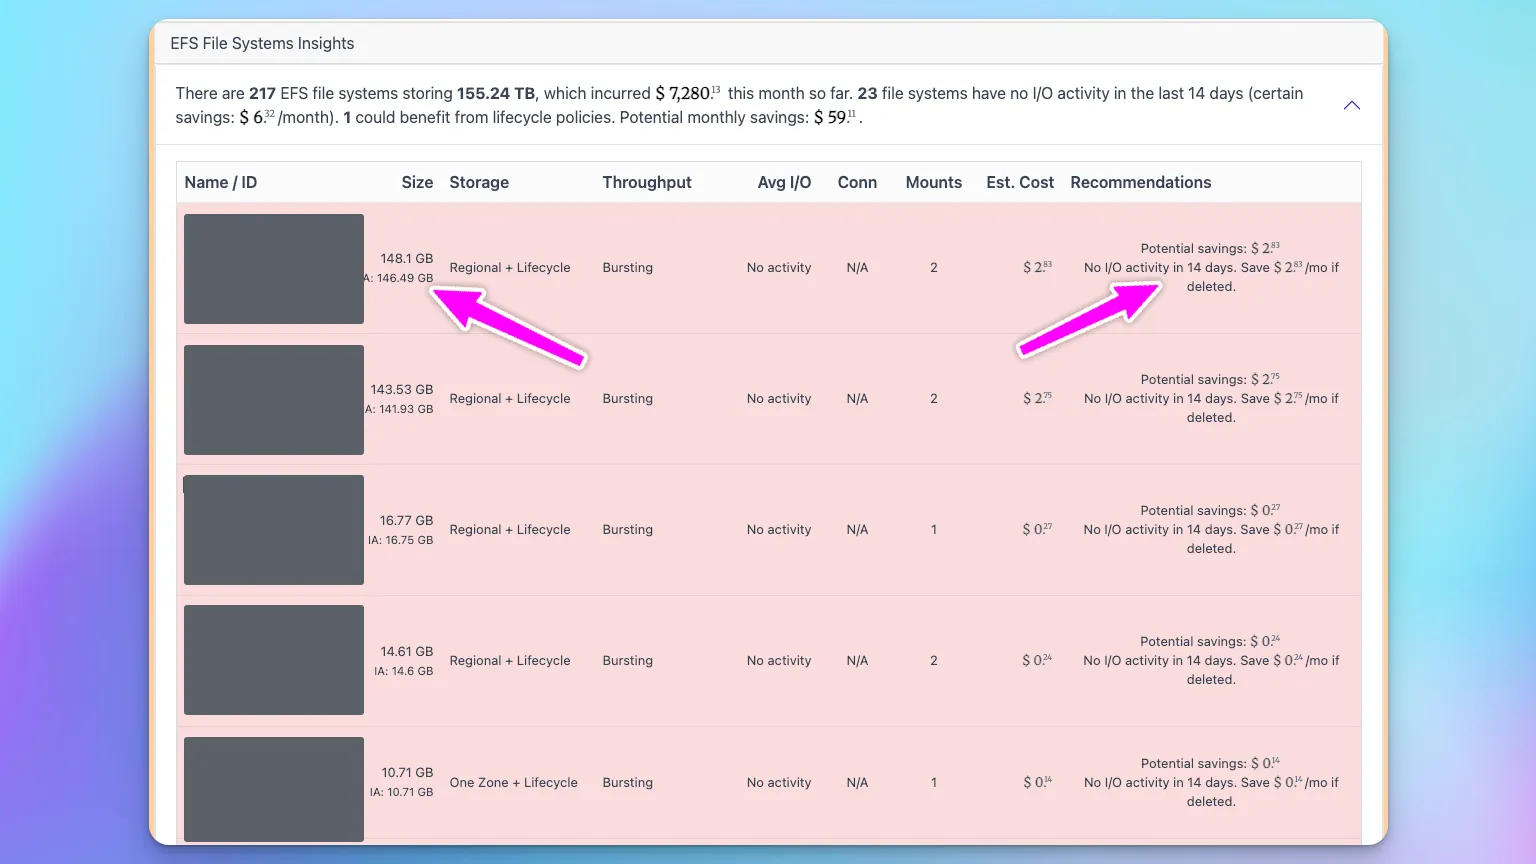Click the $ 0.24 estimated cost cell
The height and width of the screenshot is (864, 1536).
(1037, 660)
